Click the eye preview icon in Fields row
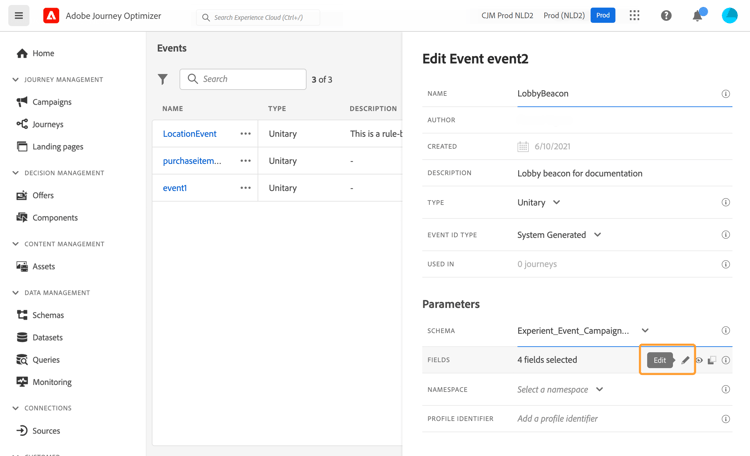Screen dimensions: 750x456 coord(699,360)
